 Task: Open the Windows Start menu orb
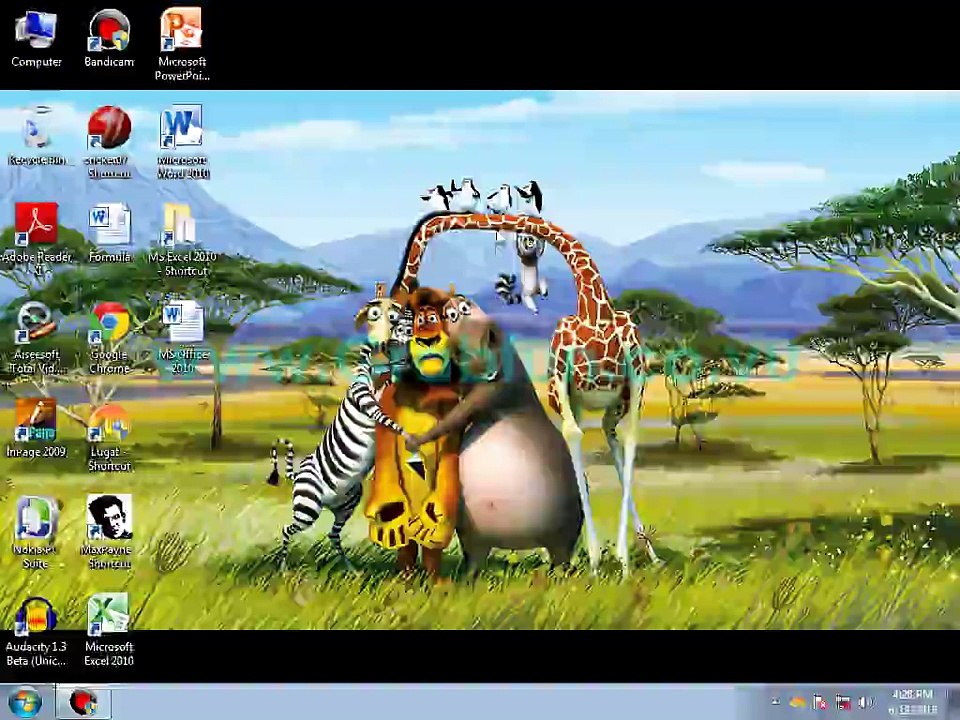pyautogui.click(x=25, y=702)
